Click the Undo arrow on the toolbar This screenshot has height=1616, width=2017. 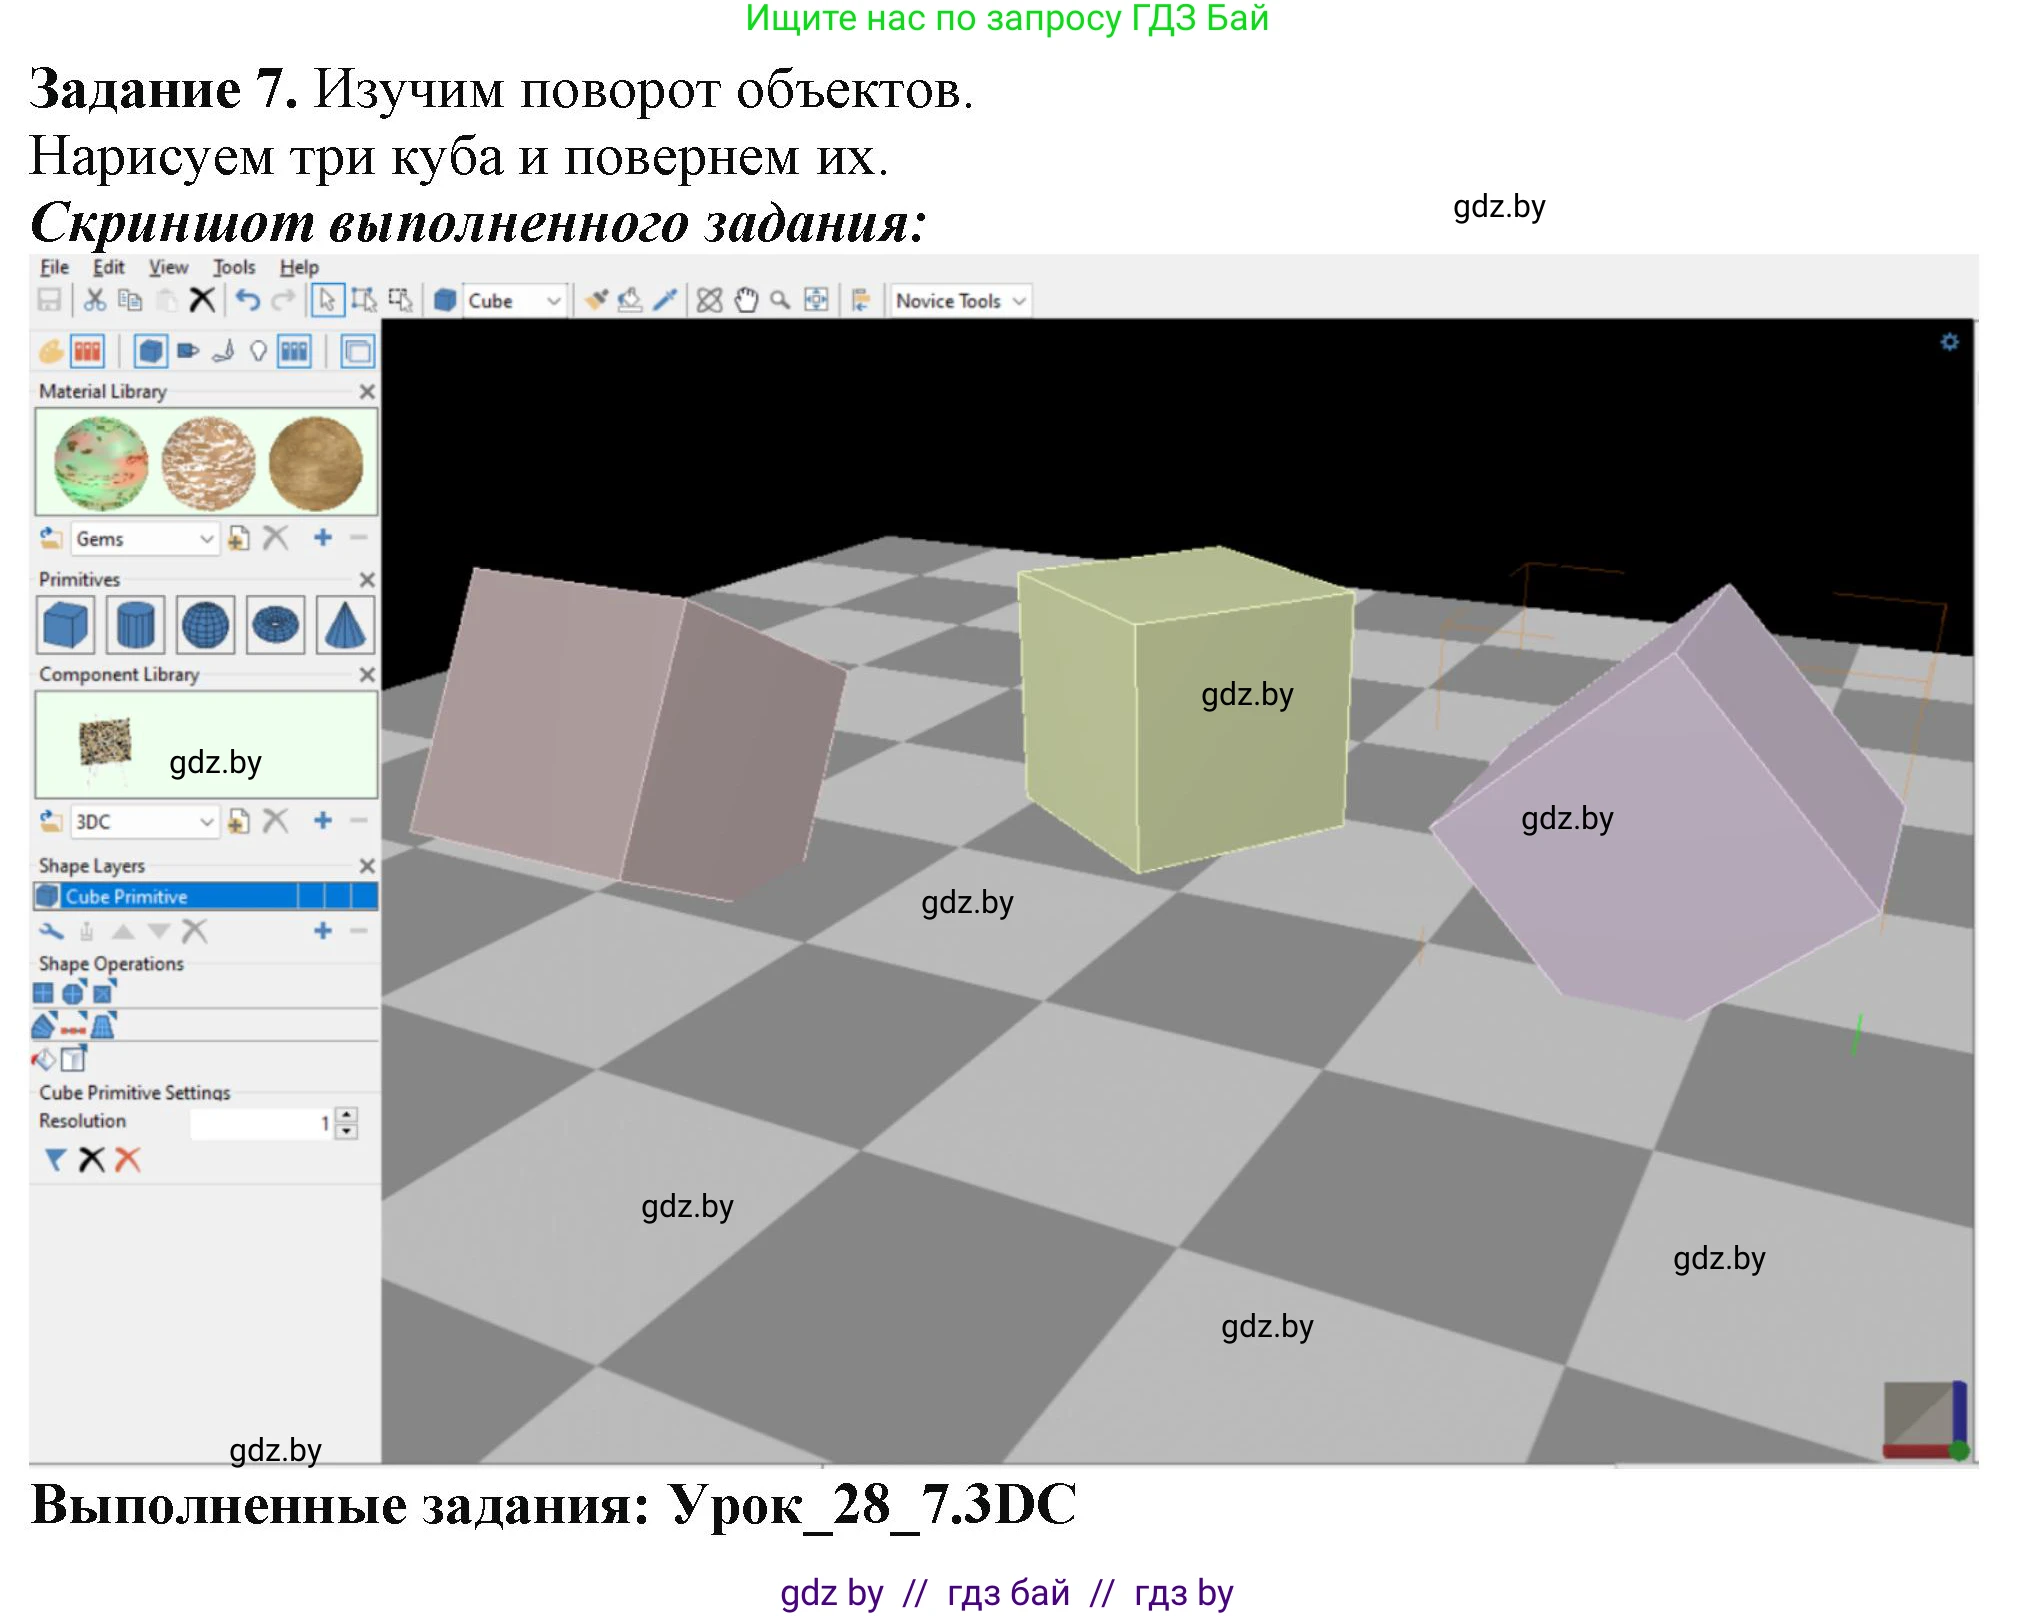tap(249, 300)
